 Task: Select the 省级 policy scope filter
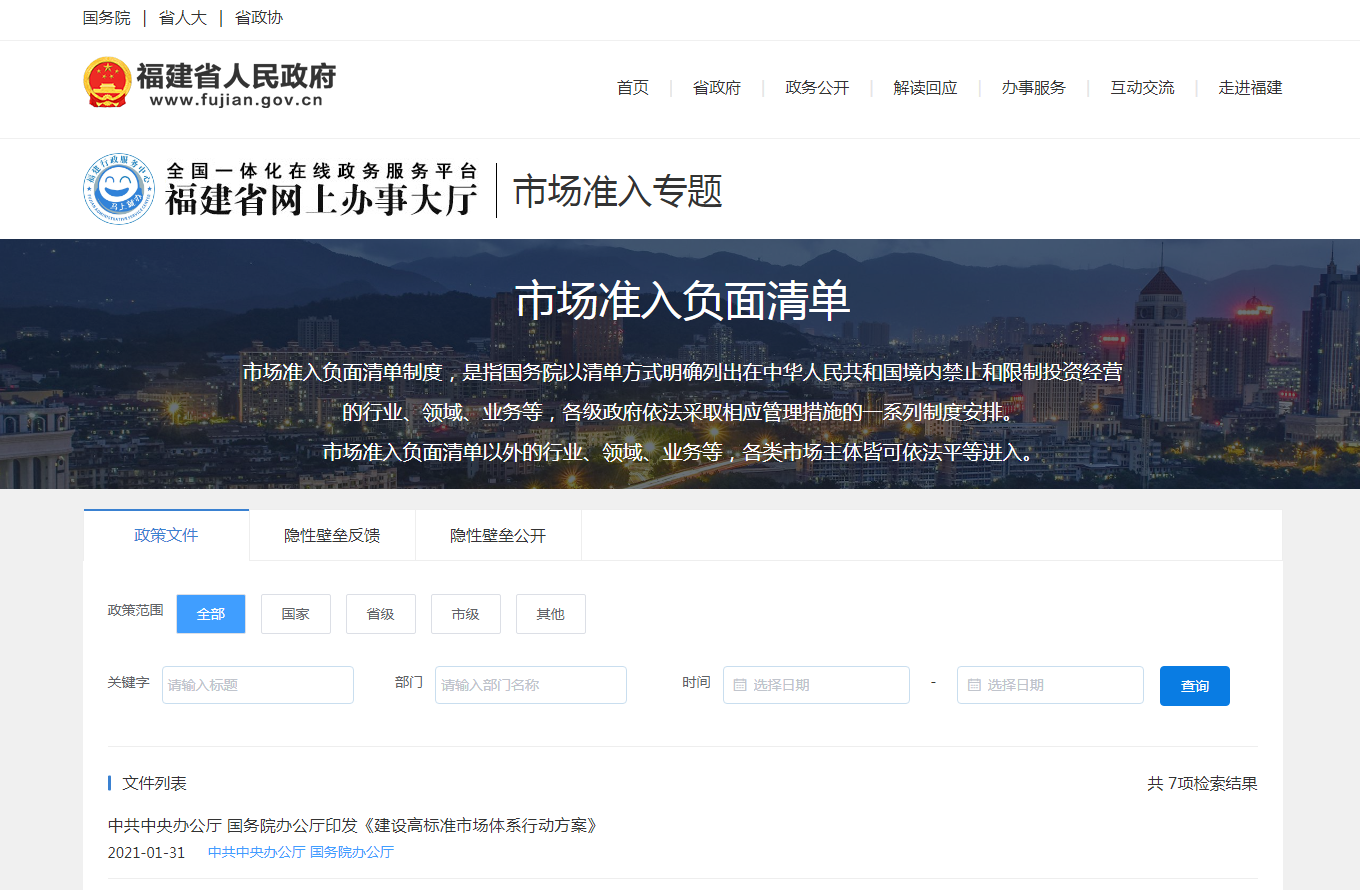pyautogui.click(x=381, y=614)
